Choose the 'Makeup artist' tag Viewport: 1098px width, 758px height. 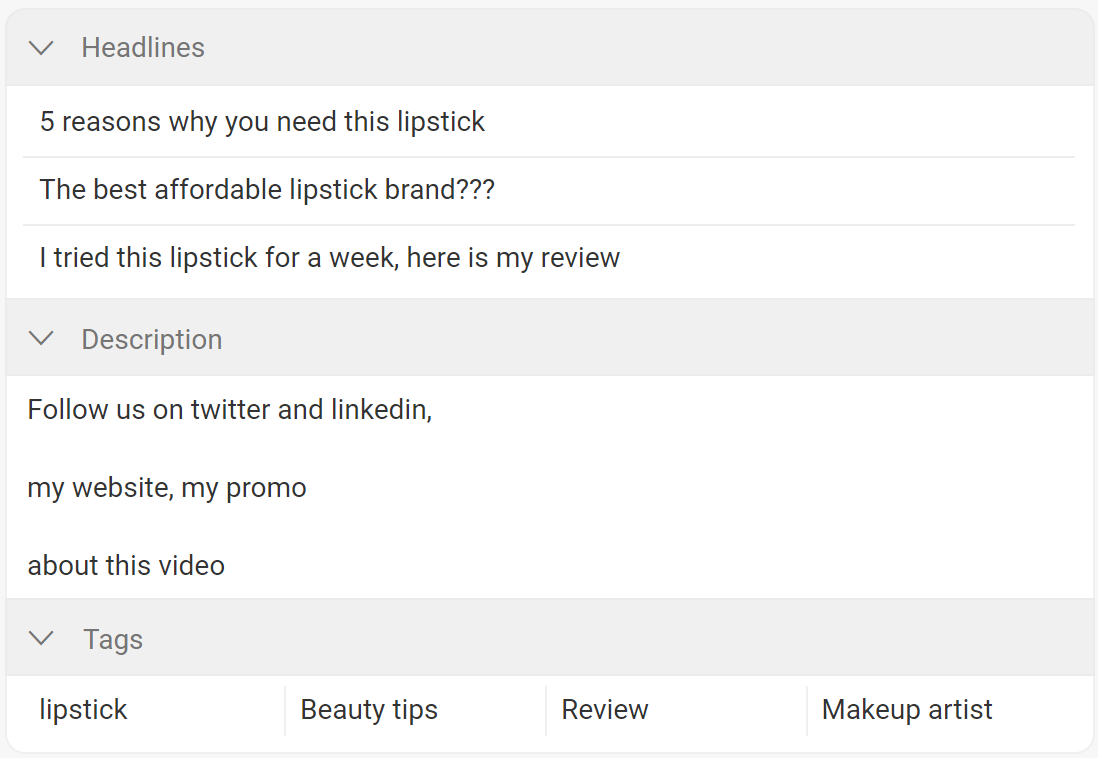click(x=907, y=710)
